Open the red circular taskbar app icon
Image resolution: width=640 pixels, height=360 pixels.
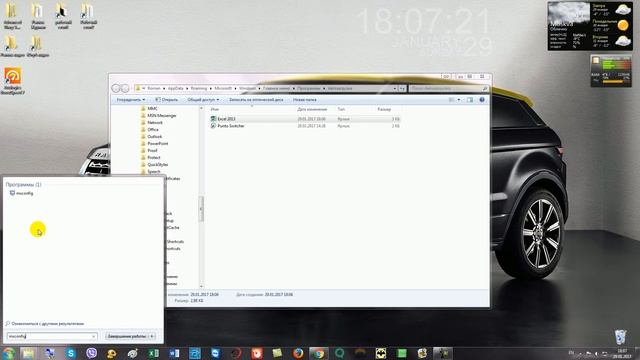click(236, 353)
